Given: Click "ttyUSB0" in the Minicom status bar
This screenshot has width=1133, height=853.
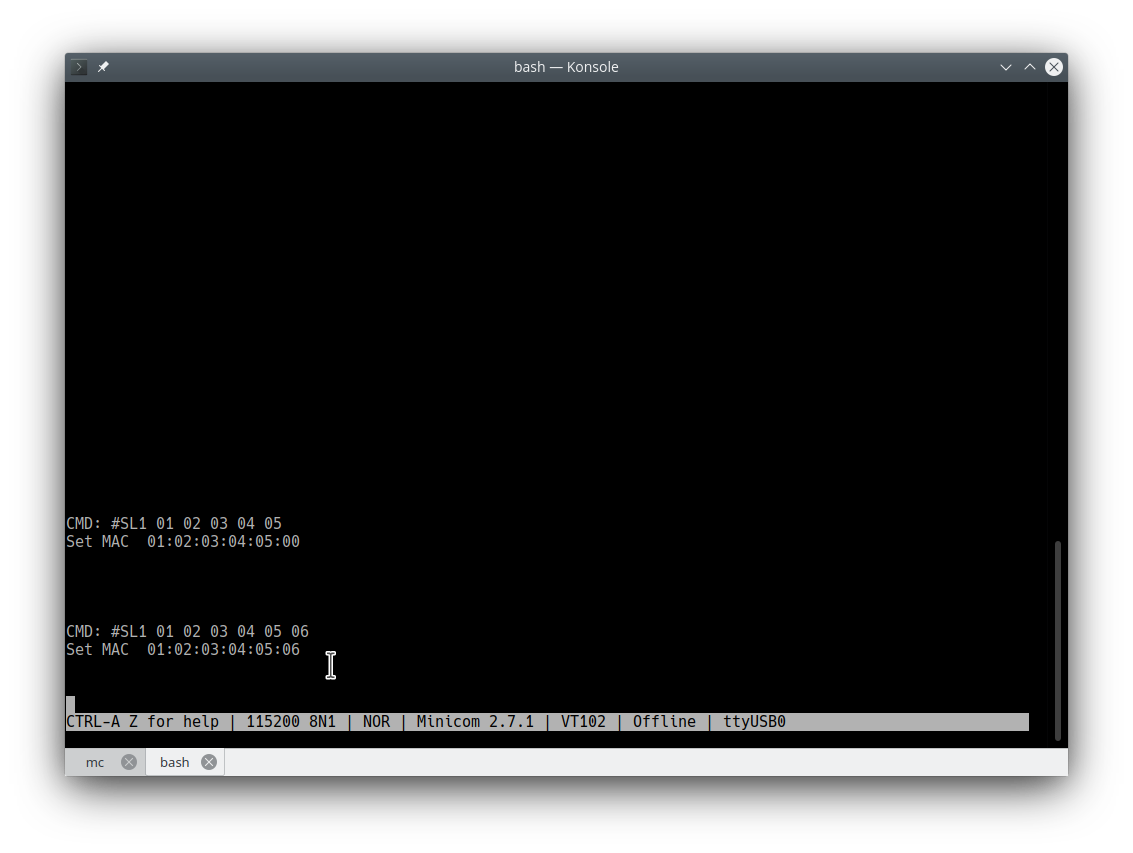Looking at the screenshot, I should [x=754, y=722].
